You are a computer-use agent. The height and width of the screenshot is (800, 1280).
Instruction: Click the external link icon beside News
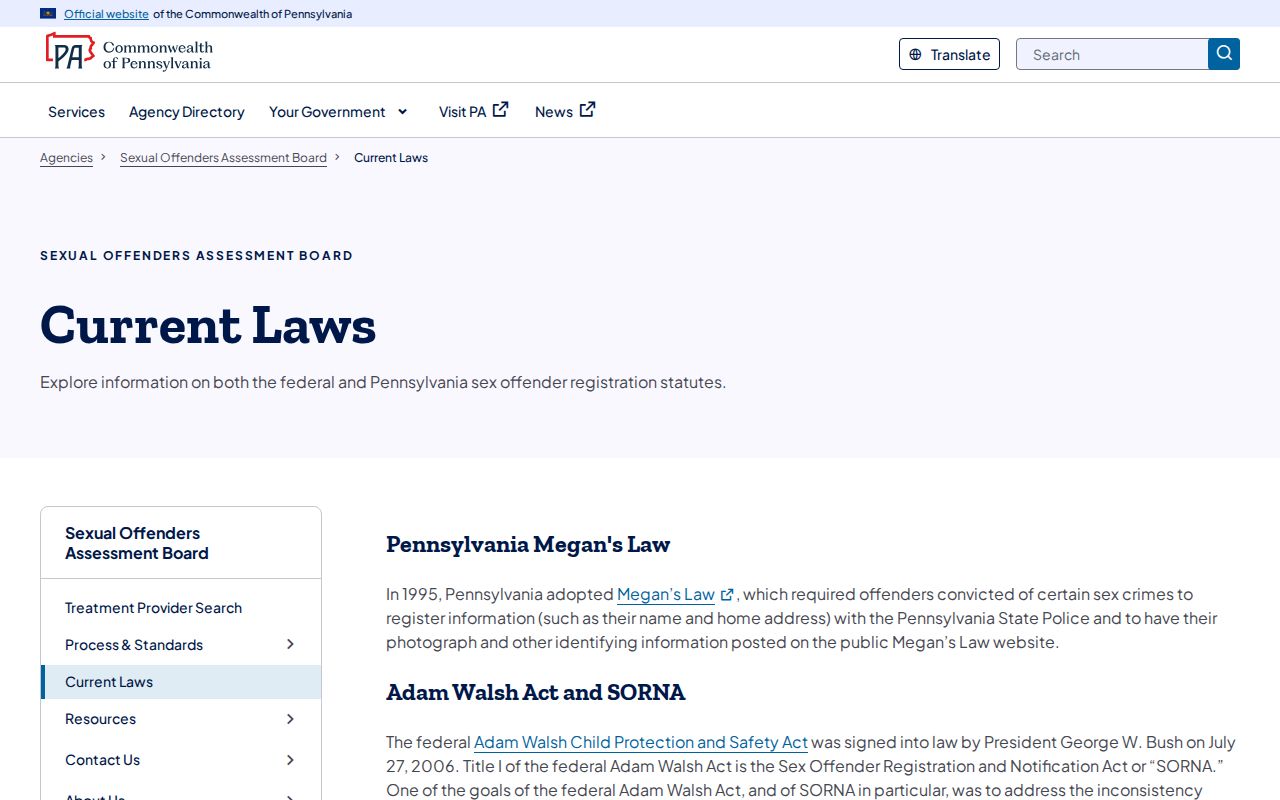[588, 110]
